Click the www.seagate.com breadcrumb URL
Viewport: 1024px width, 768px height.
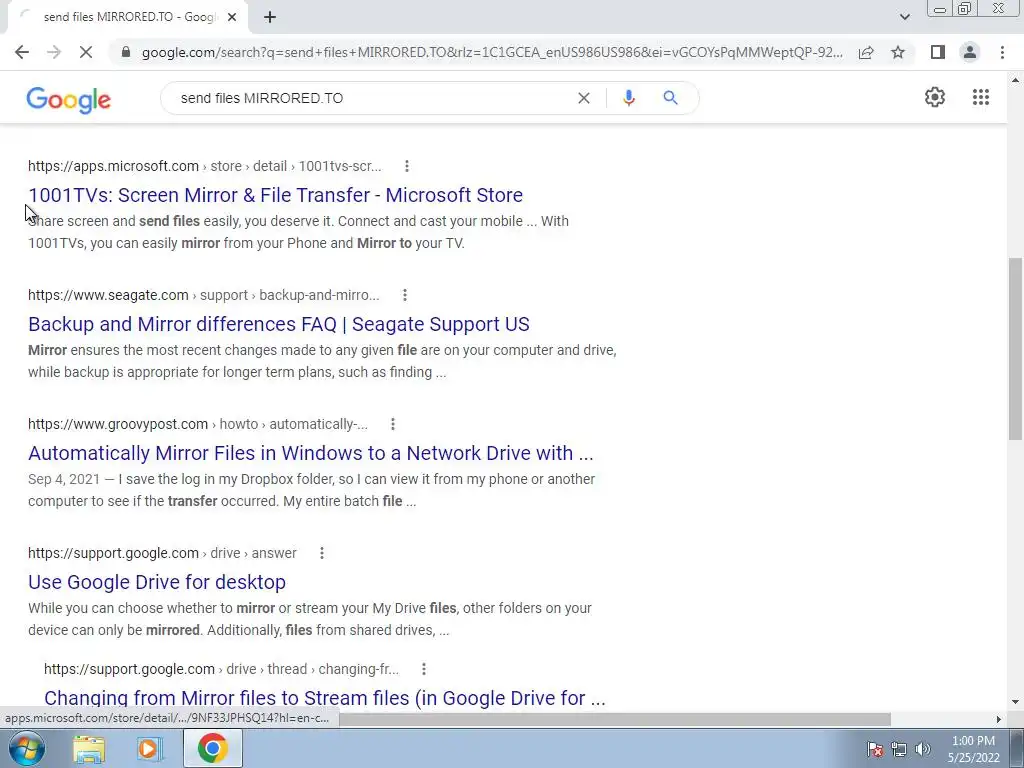[204, 295]
